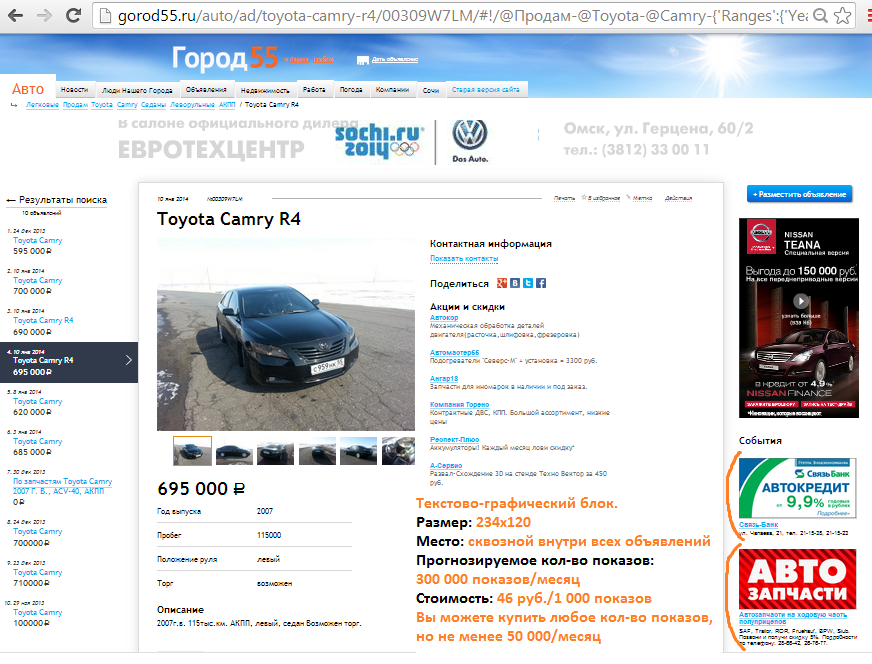Viewport: 872px width, 664px height.
Task: Share the ad on Facebook
Action: pos(541,283)
